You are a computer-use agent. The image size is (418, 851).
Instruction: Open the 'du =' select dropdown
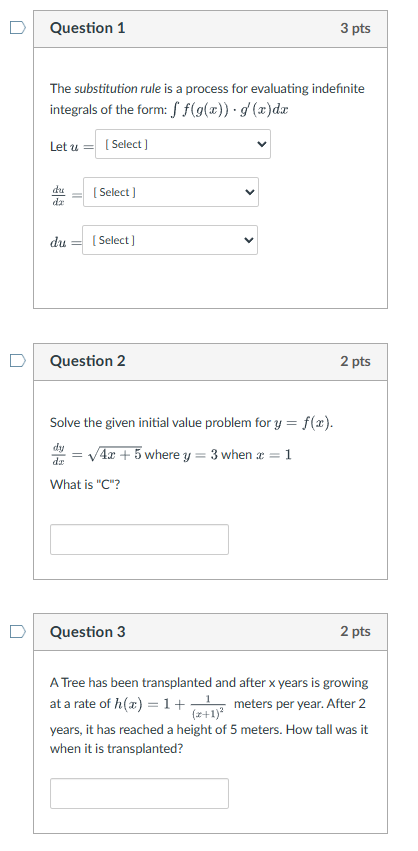(170, 240)
